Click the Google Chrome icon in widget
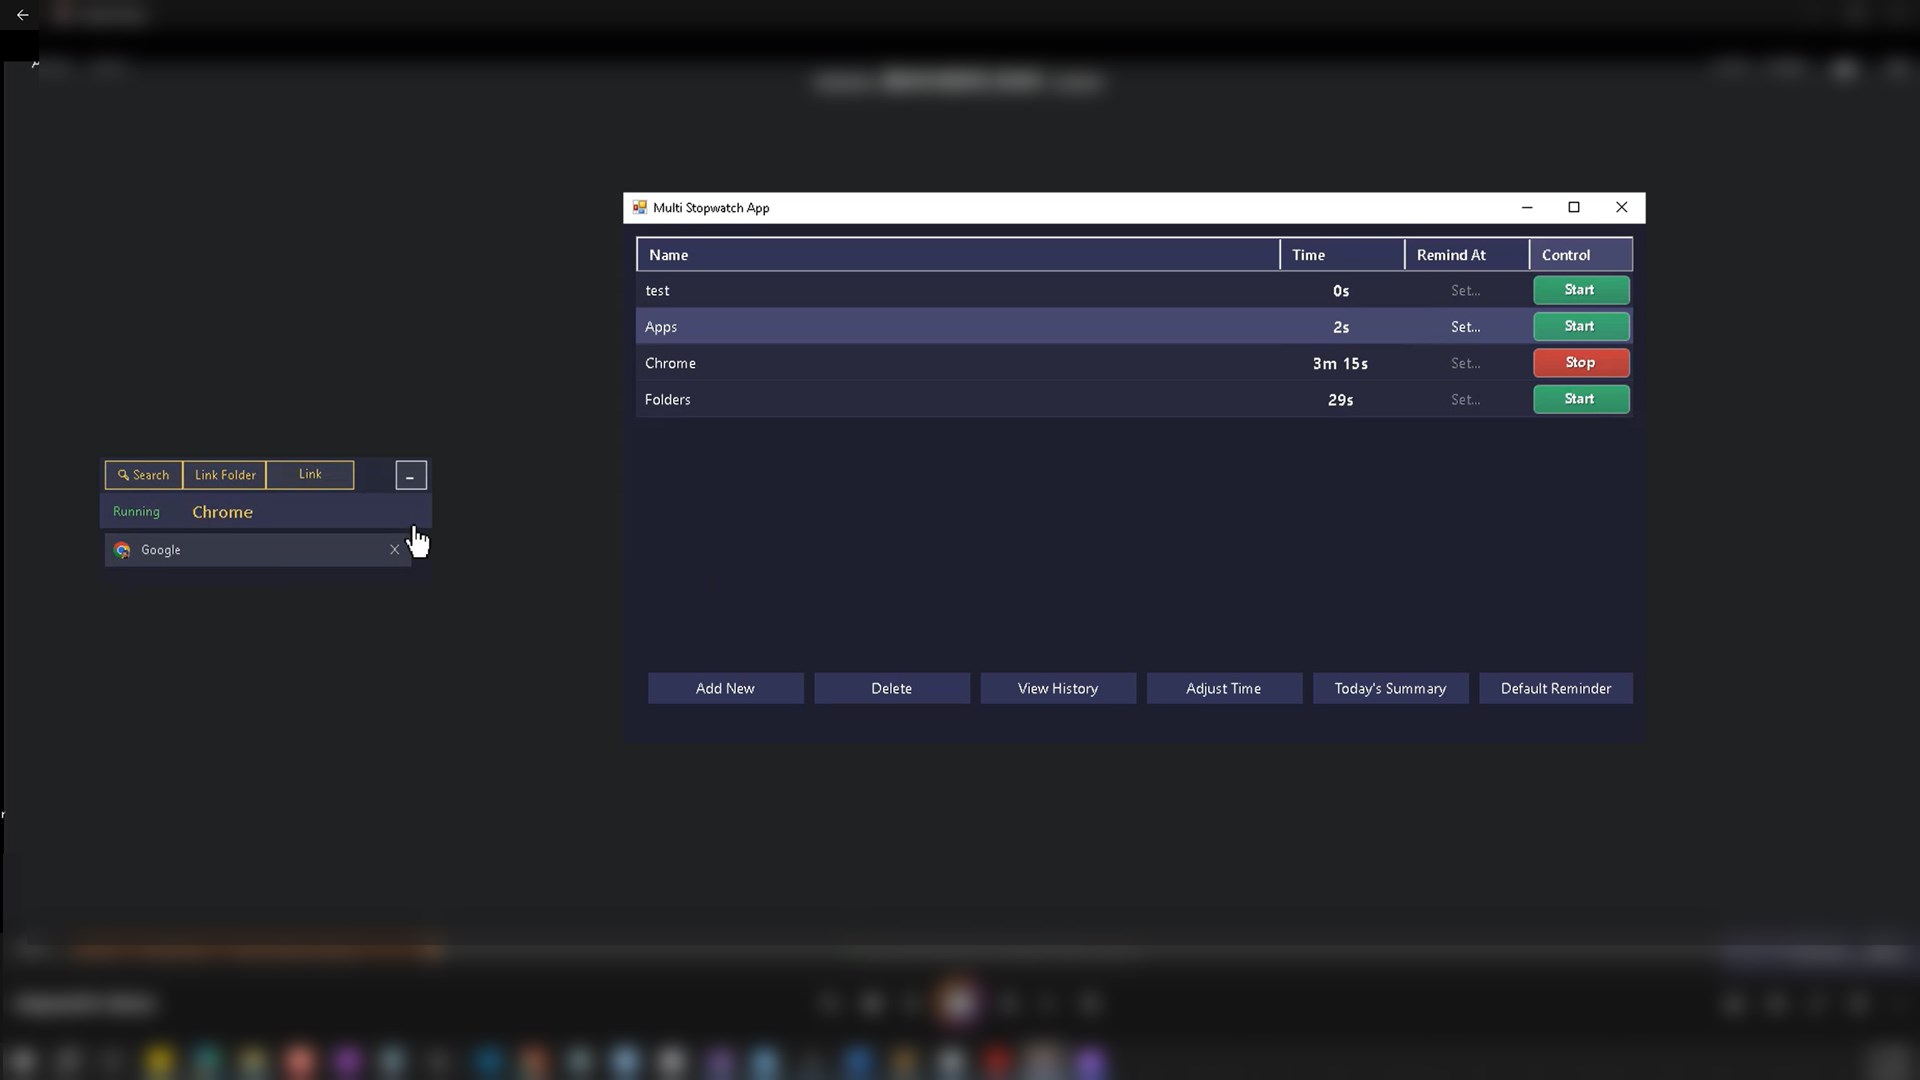 tap(122, 550)
